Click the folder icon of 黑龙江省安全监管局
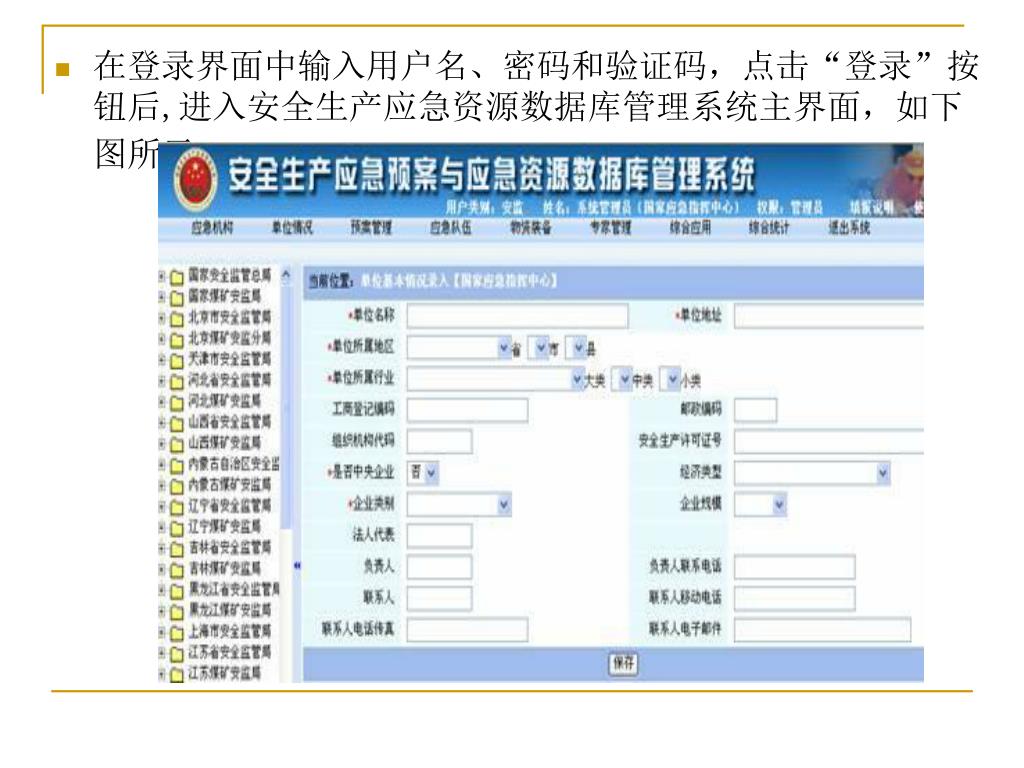The height and width of the screenshot is (768, 1024). [176, 591]
